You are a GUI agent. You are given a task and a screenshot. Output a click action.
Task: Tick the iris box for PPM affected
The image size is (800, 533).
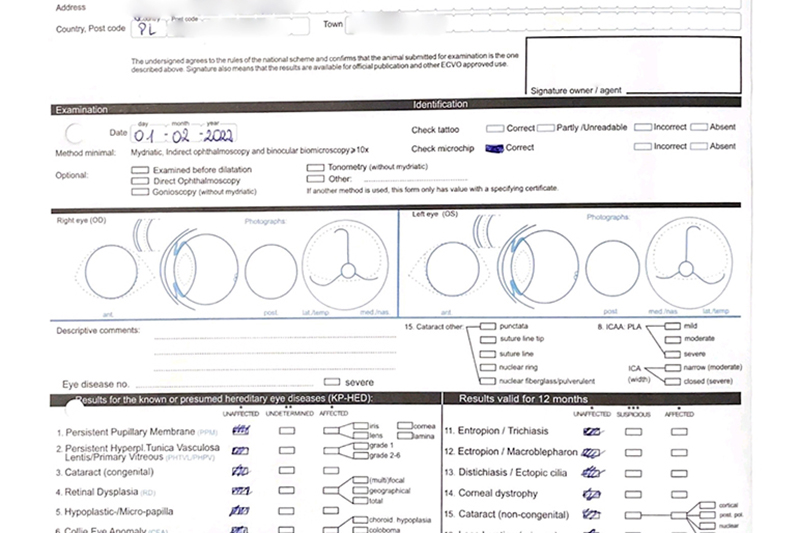click(361, 426)
